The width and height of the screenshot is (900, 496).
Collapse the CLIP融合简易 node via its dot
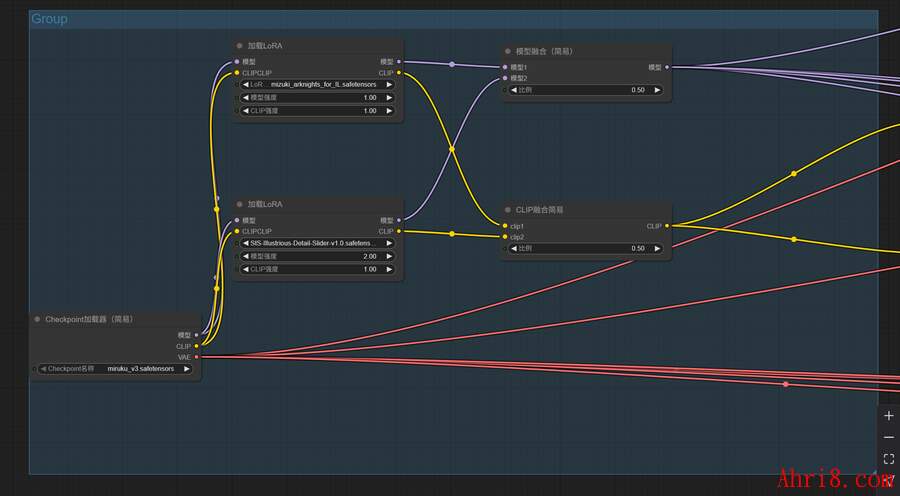point(508,210)
